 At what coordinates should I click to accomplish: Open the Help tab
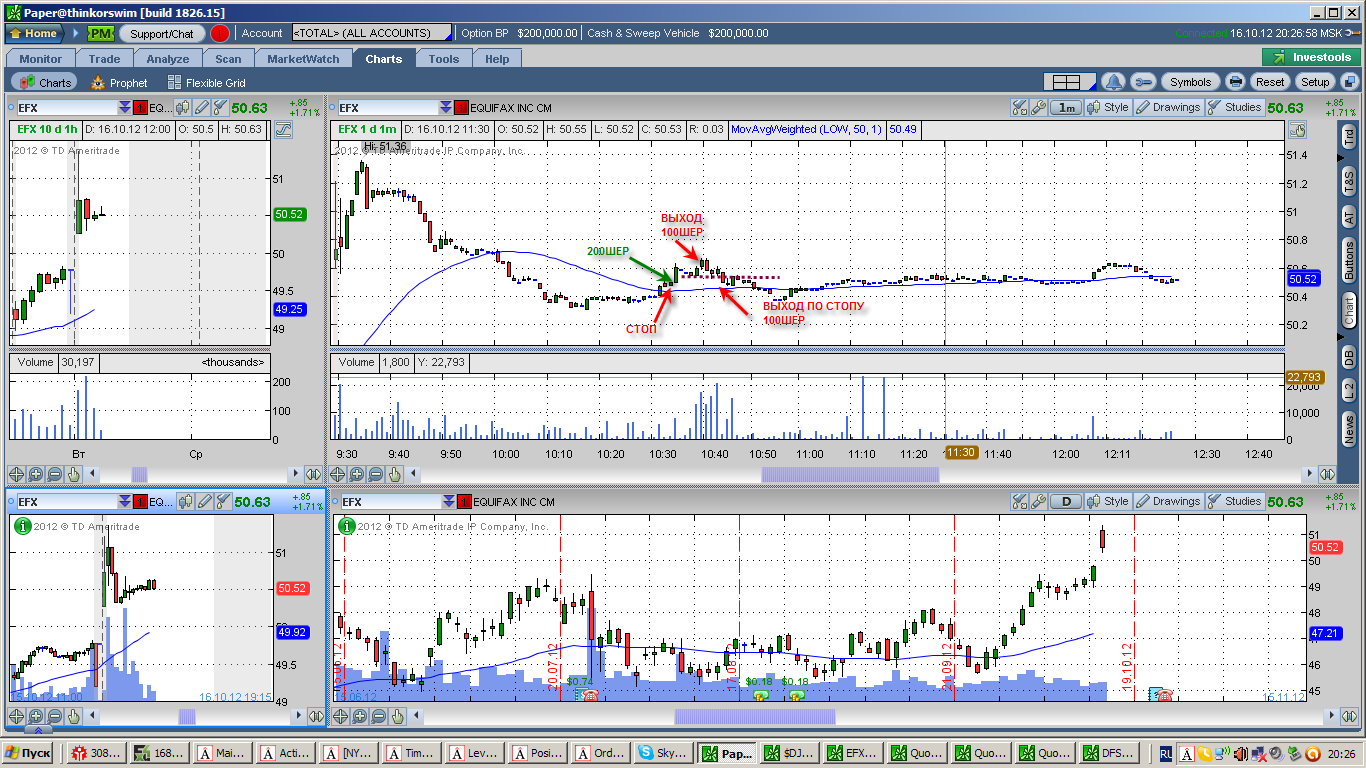pyautogui.click(x=497, y=59)
